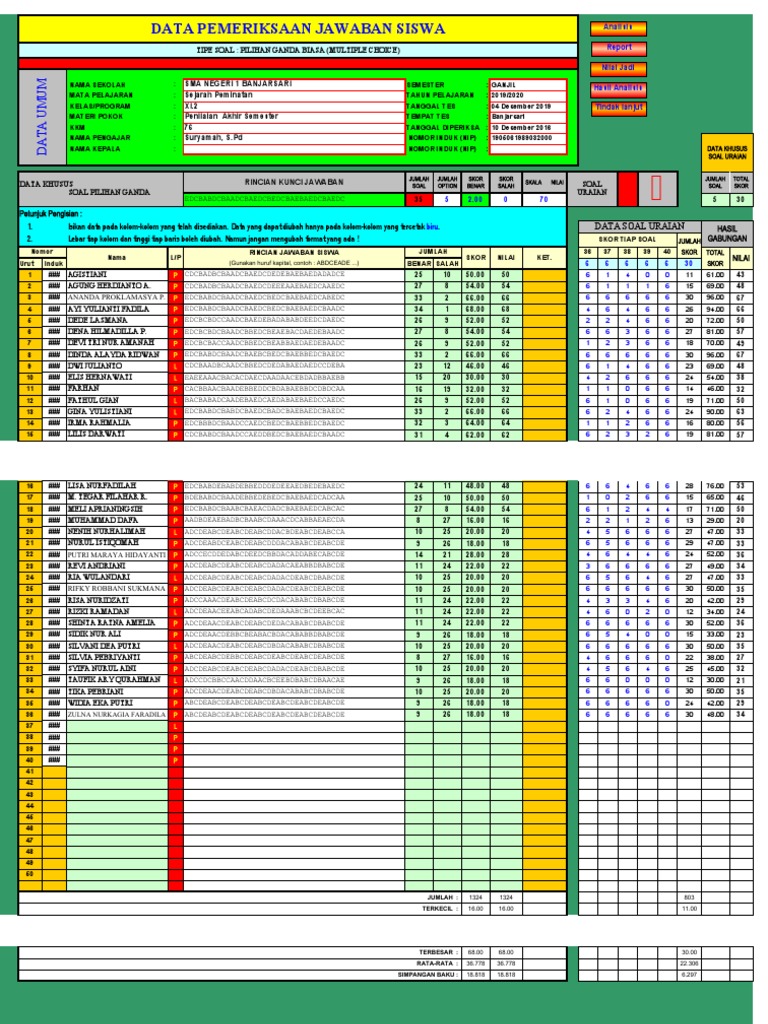Select the KKM value 76

(294, 127)
